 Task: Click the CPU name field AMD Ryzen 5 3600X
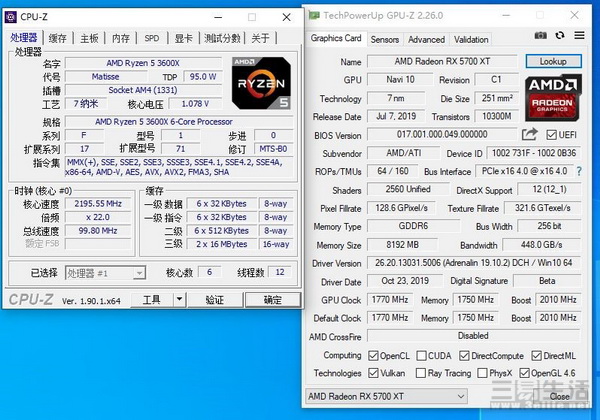[143, 63]
